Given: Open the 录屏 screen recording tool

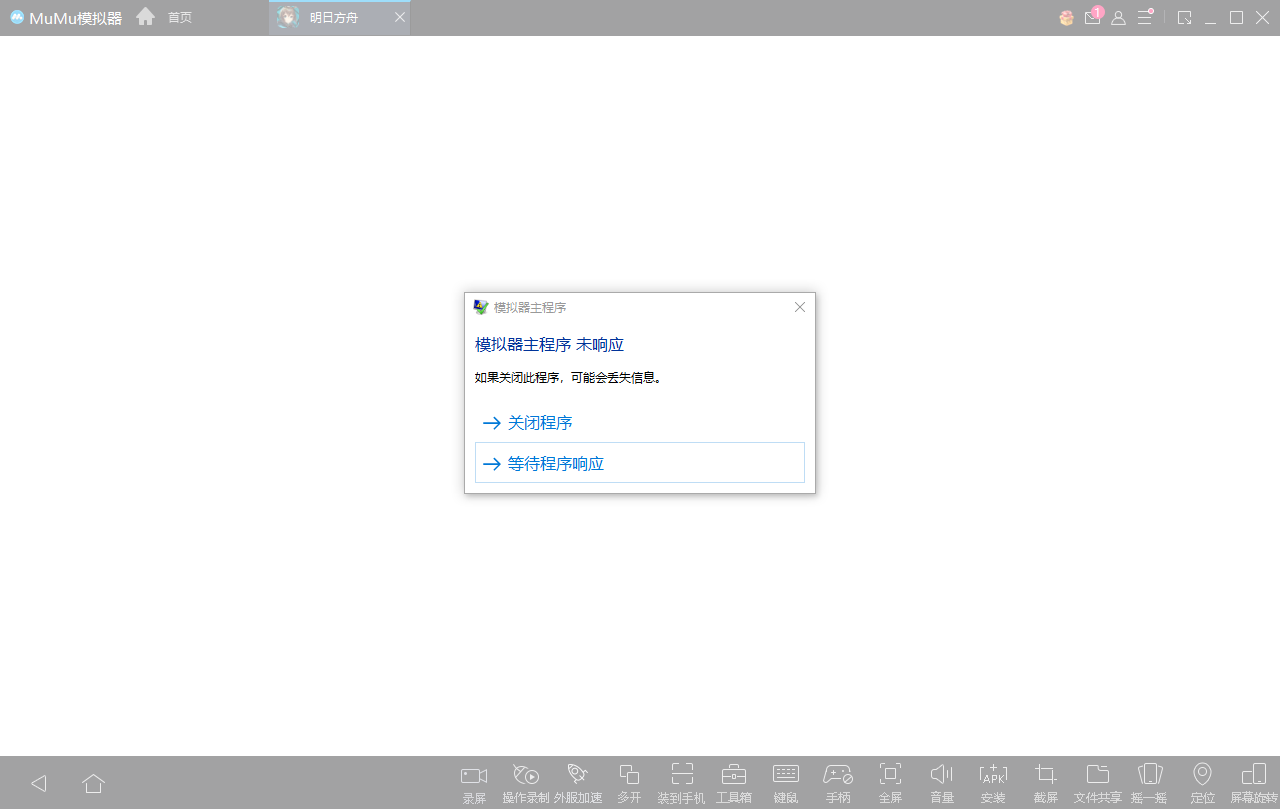Looking at the screenshot, I should click(474, 783).
